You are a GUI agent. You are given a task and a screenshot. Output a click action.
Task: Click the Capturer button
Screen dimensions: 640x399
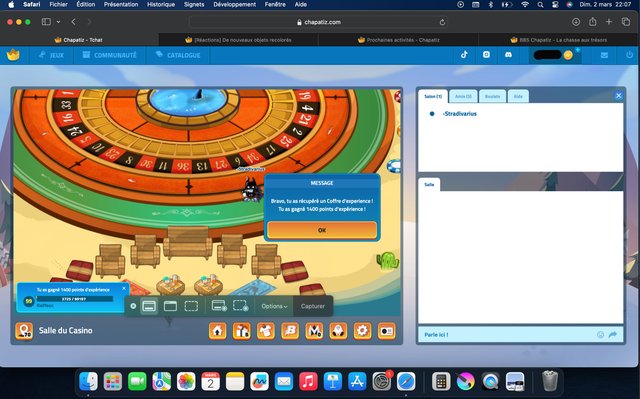tap(313, 306)
